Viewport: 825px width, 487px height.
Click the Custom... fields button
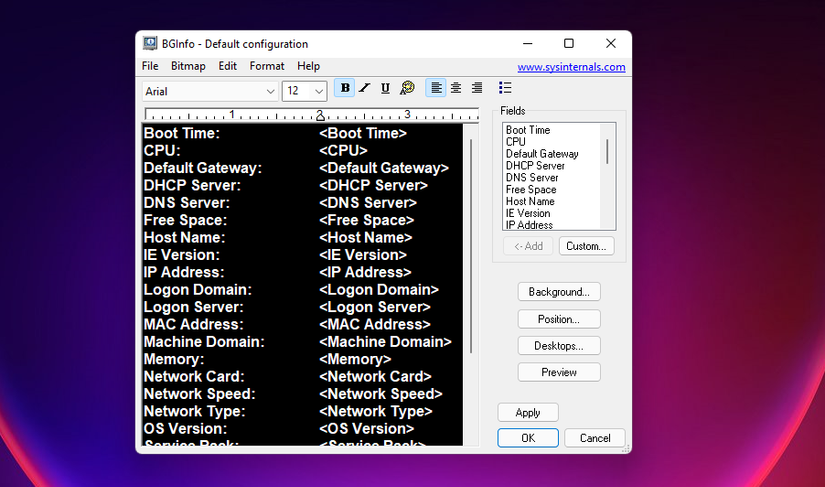(586, 246)
